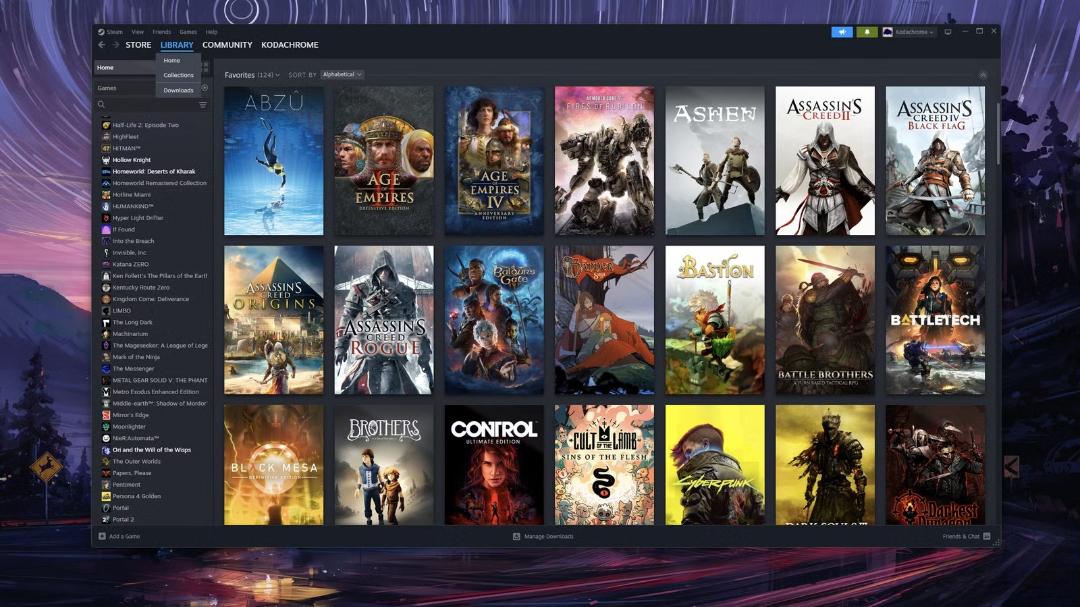Select Collections from the Library menu
The width and height of the screenshot is (1080, 607).
pos(178,74)
